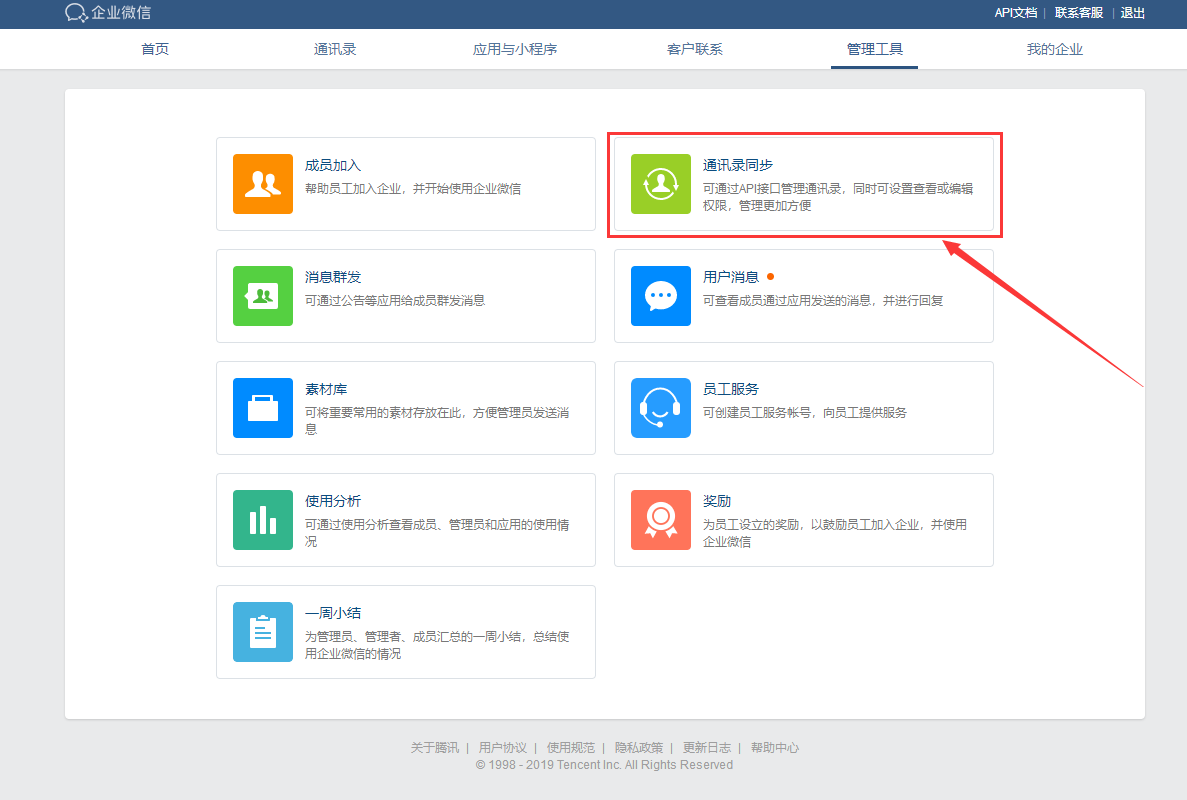
Task: Click the 用户消息 blue chat bubble icon
Action: tap(660, 296)
